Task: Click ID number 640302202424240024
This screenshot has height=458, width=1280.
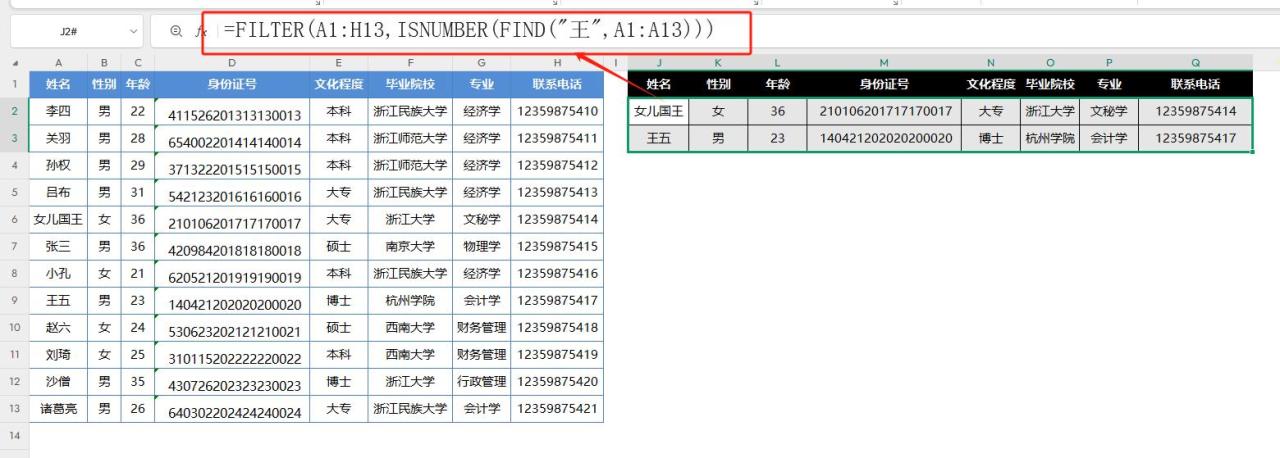Action: [x=231, y=408]
